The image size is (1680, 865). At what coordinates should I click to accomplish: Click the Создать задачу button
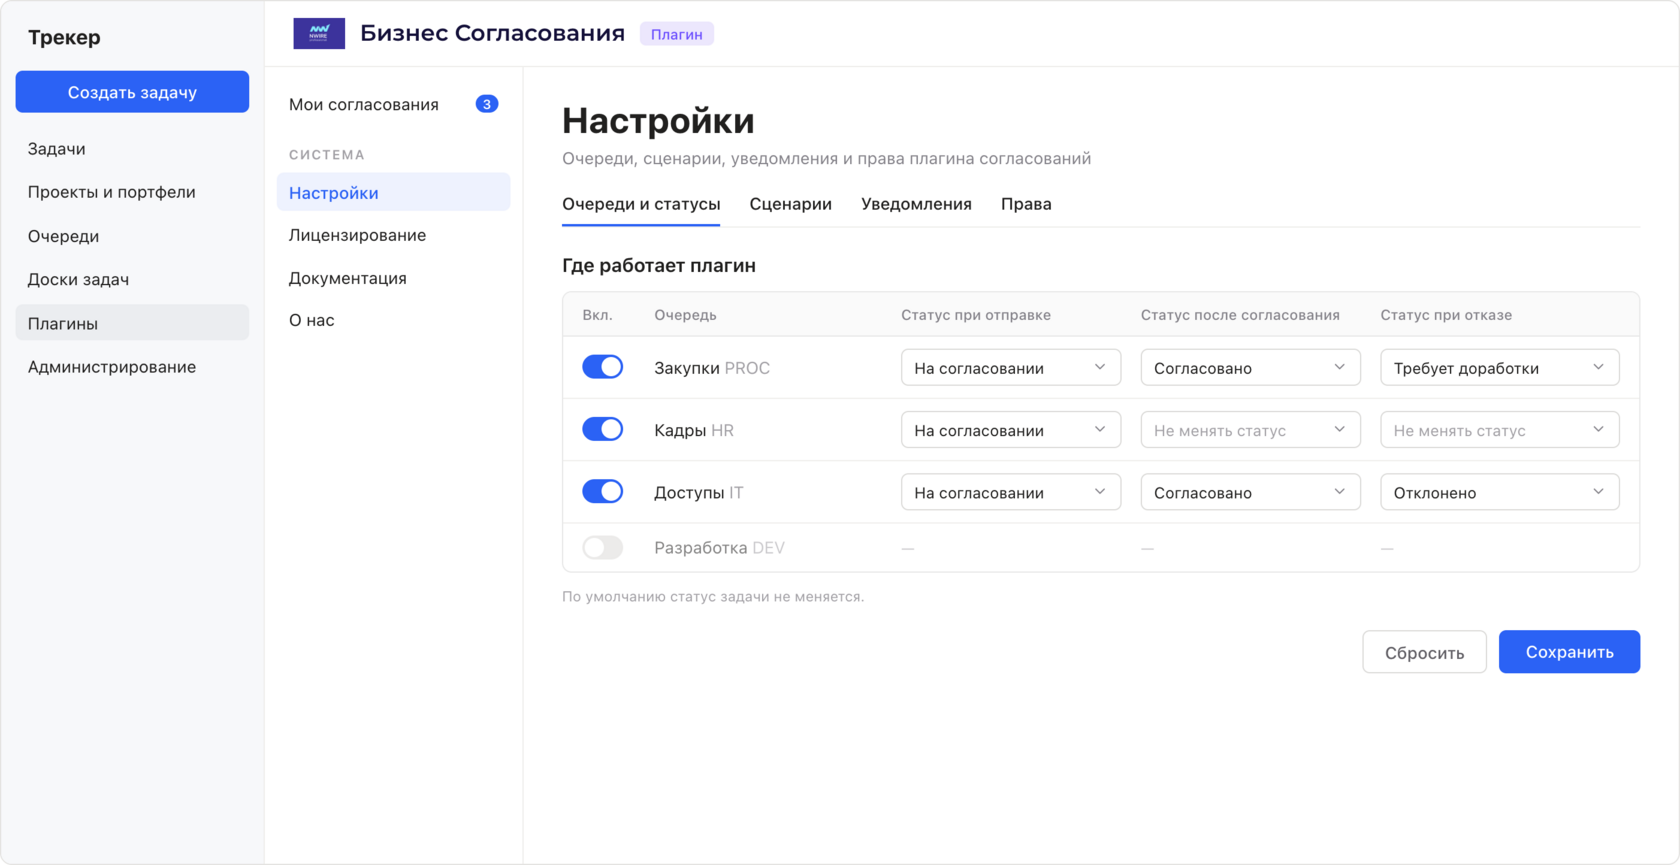pos(132,92)
